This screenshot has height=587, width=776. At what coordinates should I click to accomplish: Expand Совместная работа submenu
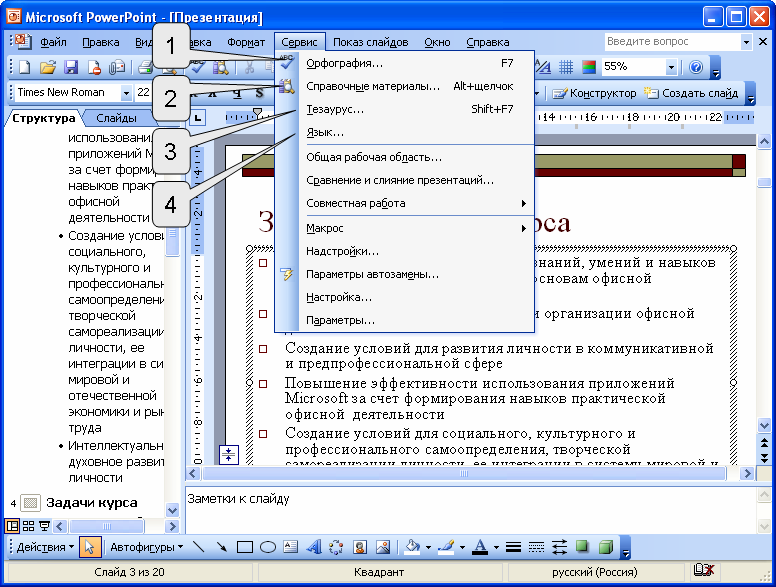point(405,203)
